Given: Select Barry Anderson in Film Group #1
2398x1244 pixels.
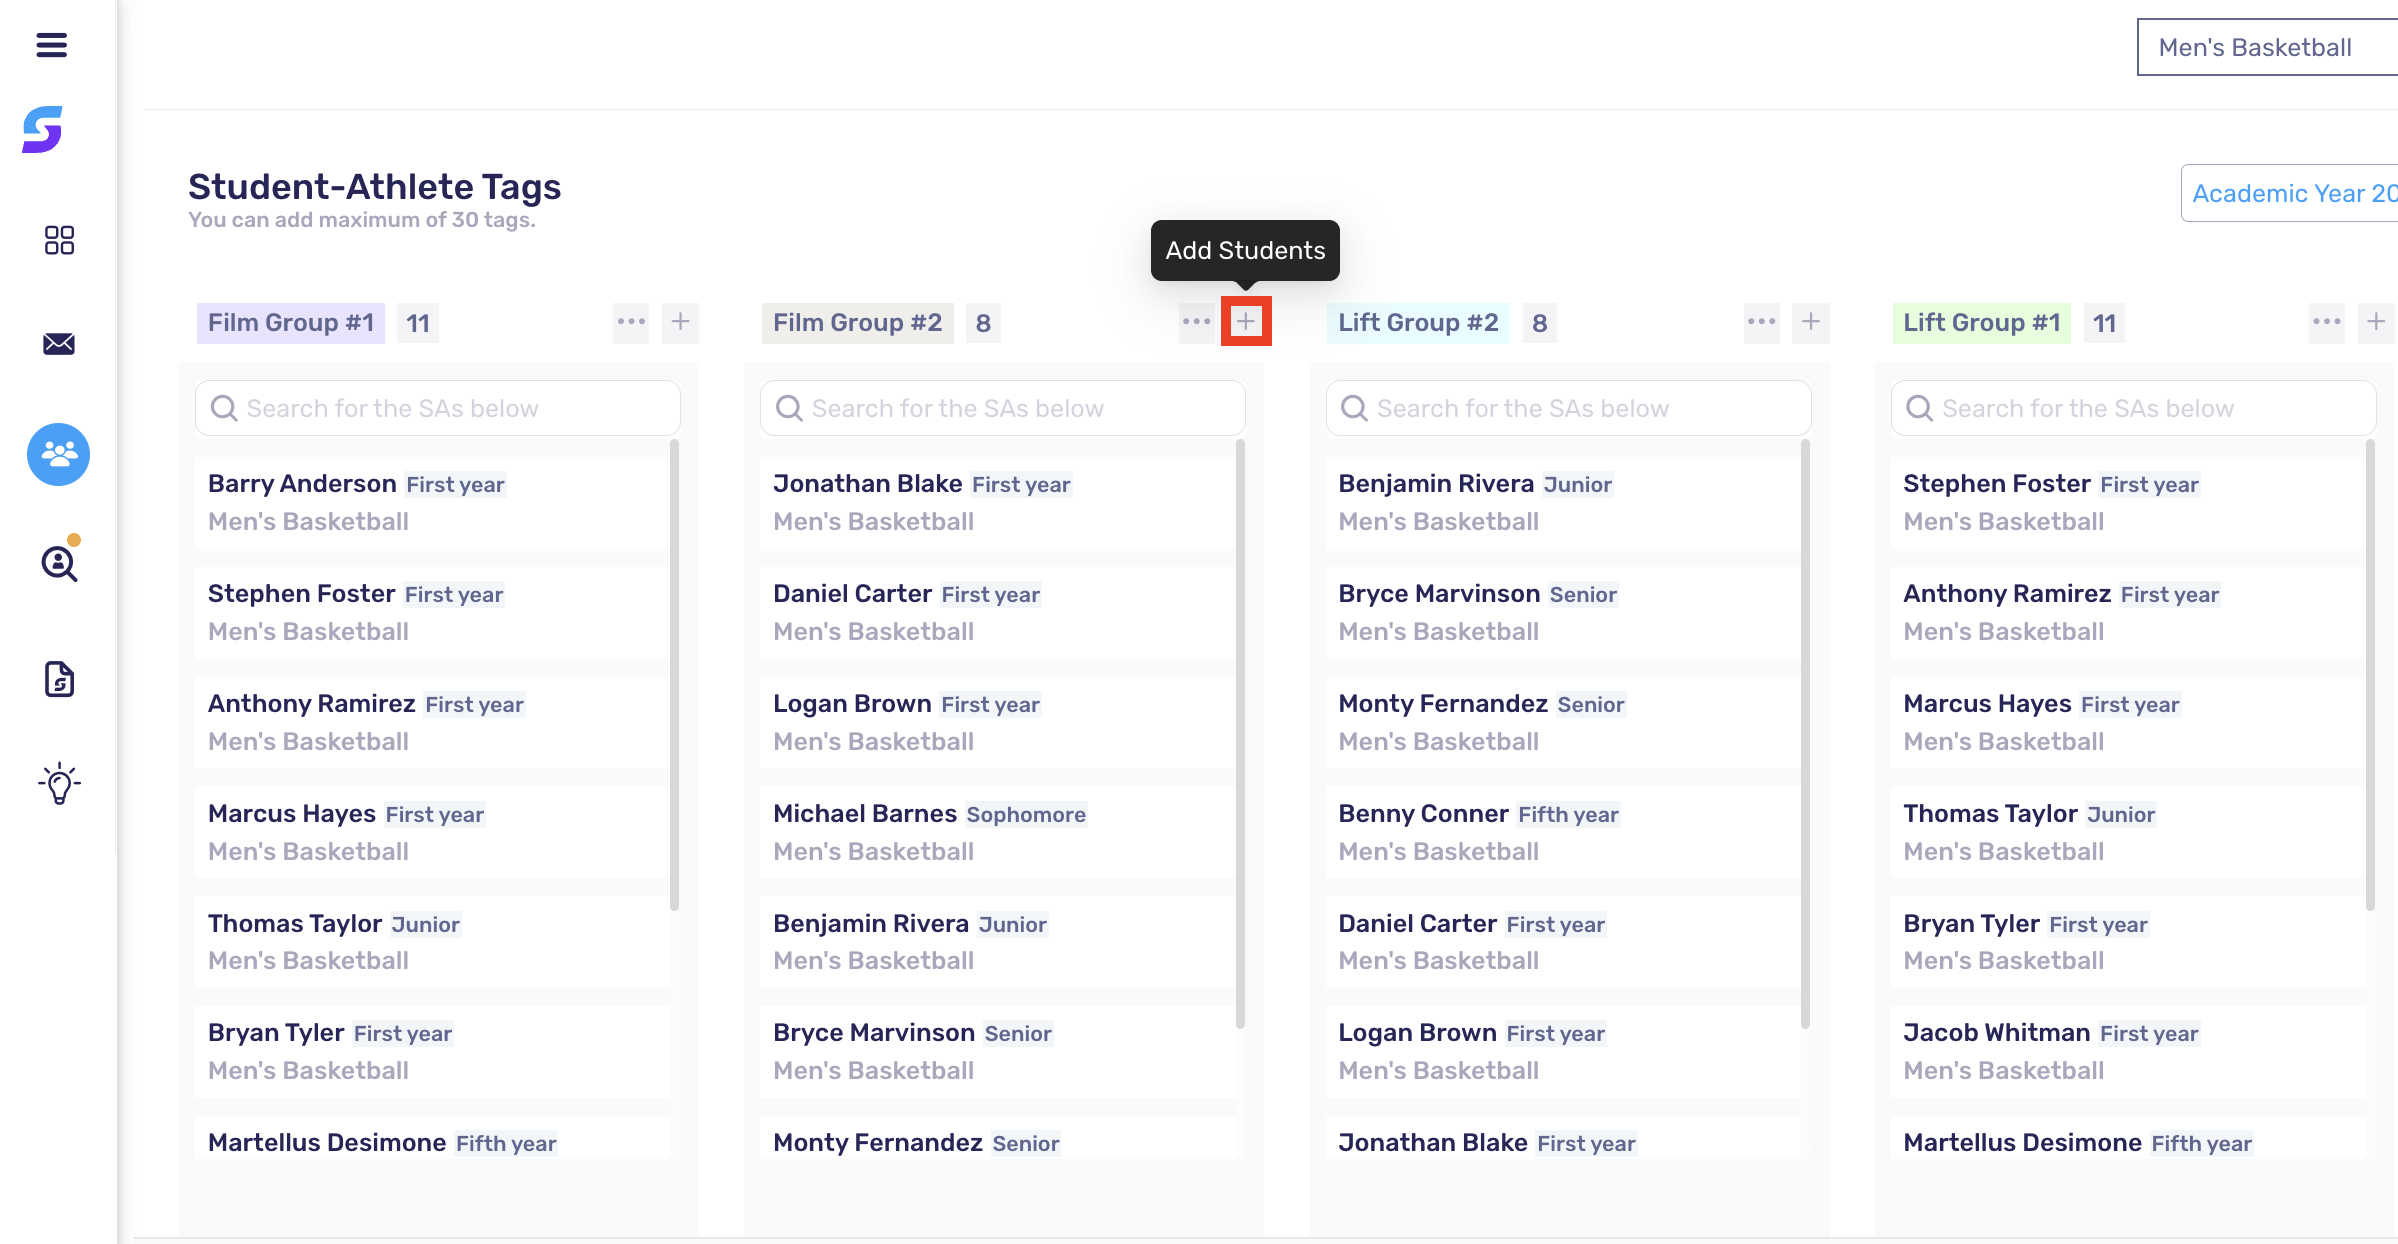Looking at the screenshot, I should (432, 502).
